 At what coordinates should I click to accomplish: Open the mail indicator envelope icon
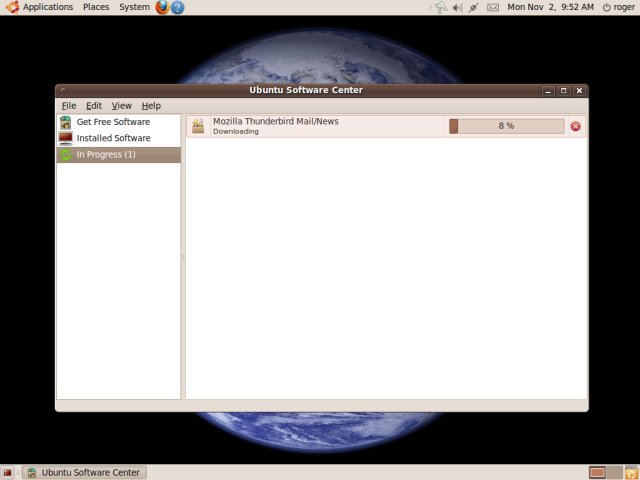tap(493, 7)
